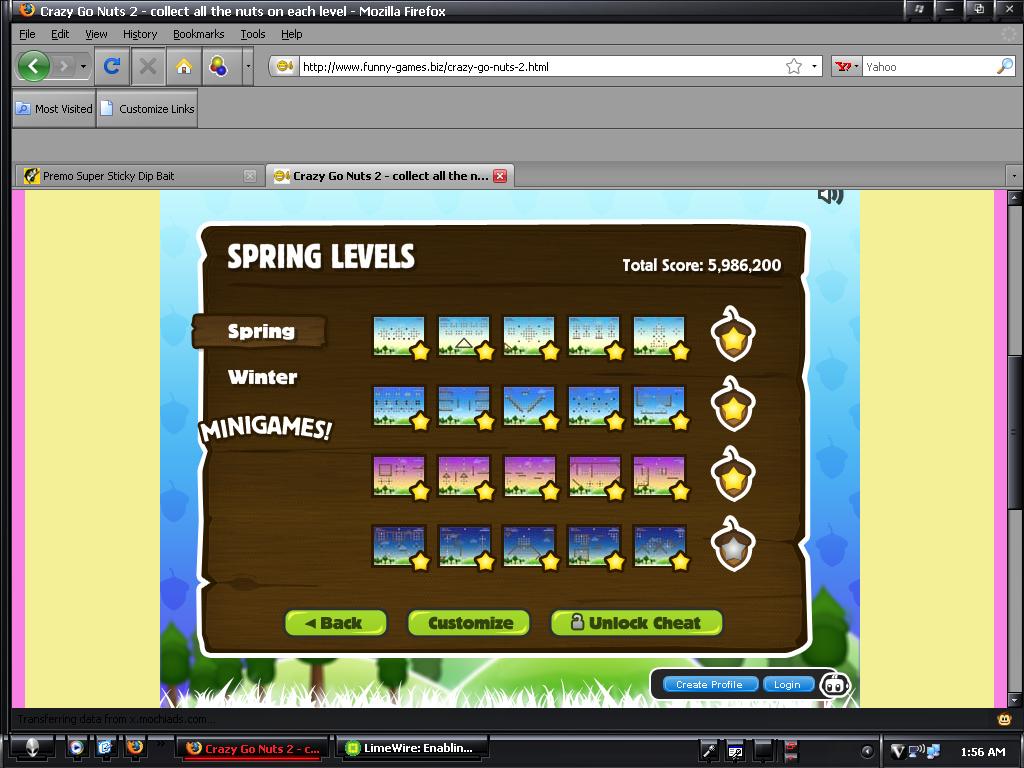
Task: Open the first level thumbnail in row two
Action: [399, 406]
